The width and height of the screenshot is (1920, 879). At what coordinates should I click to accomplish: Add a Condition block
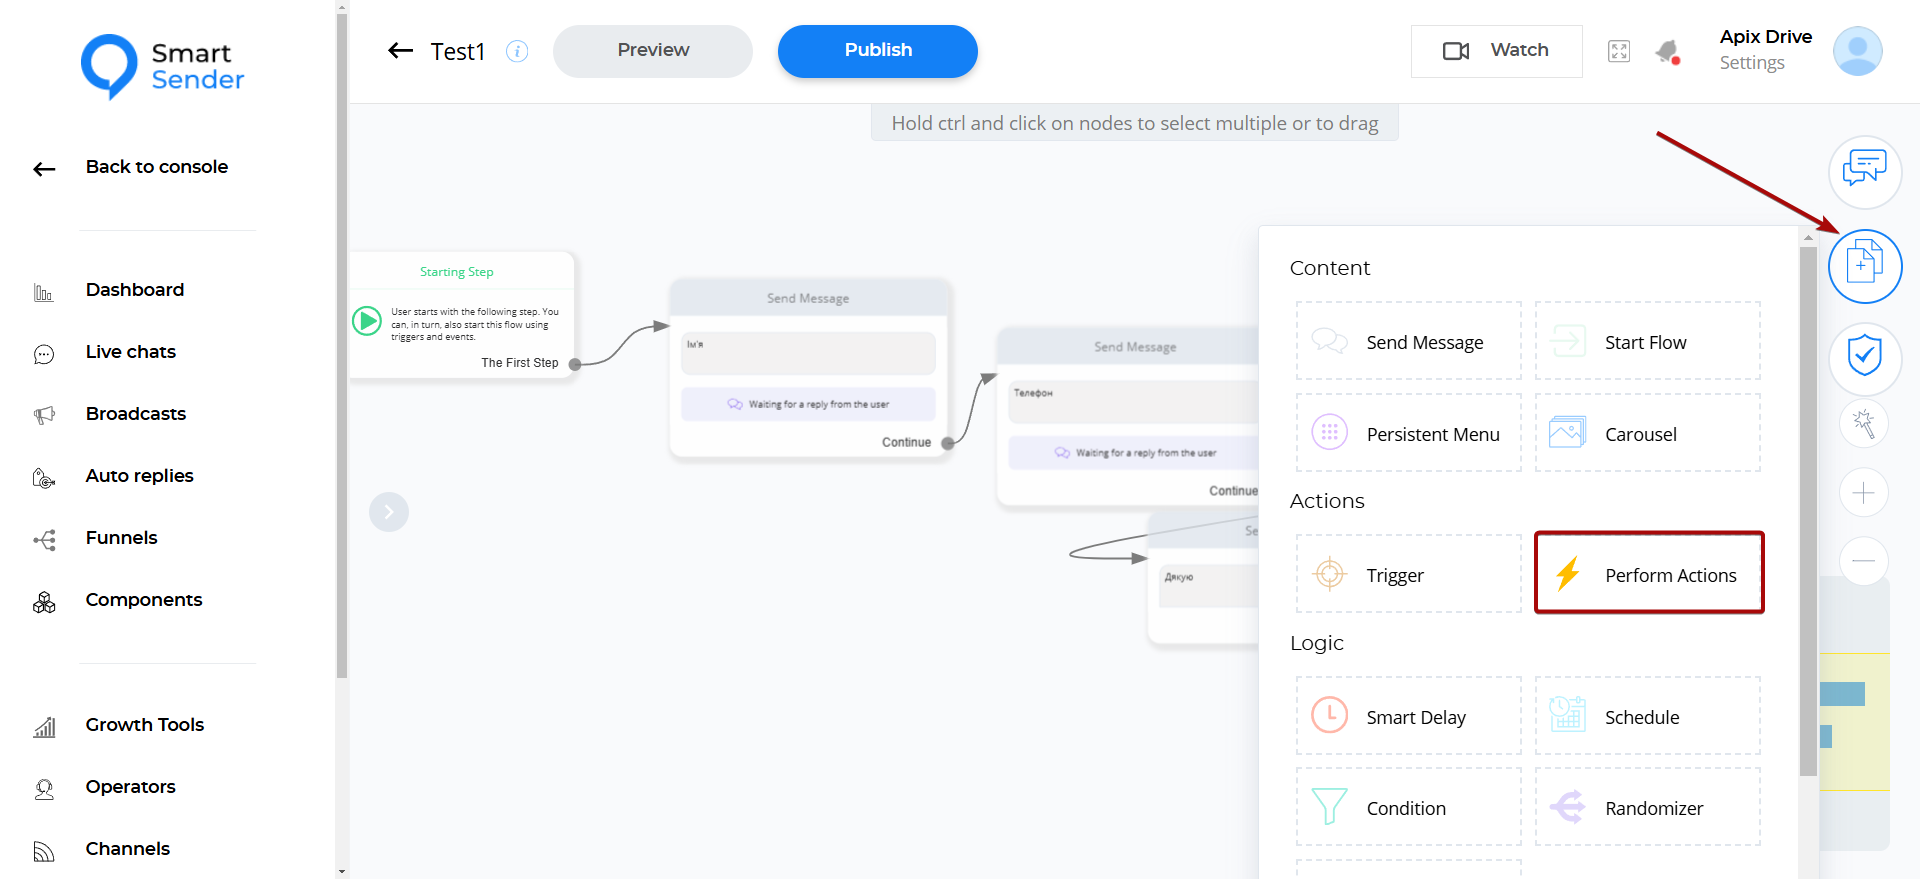click(x=1408, y=807)
